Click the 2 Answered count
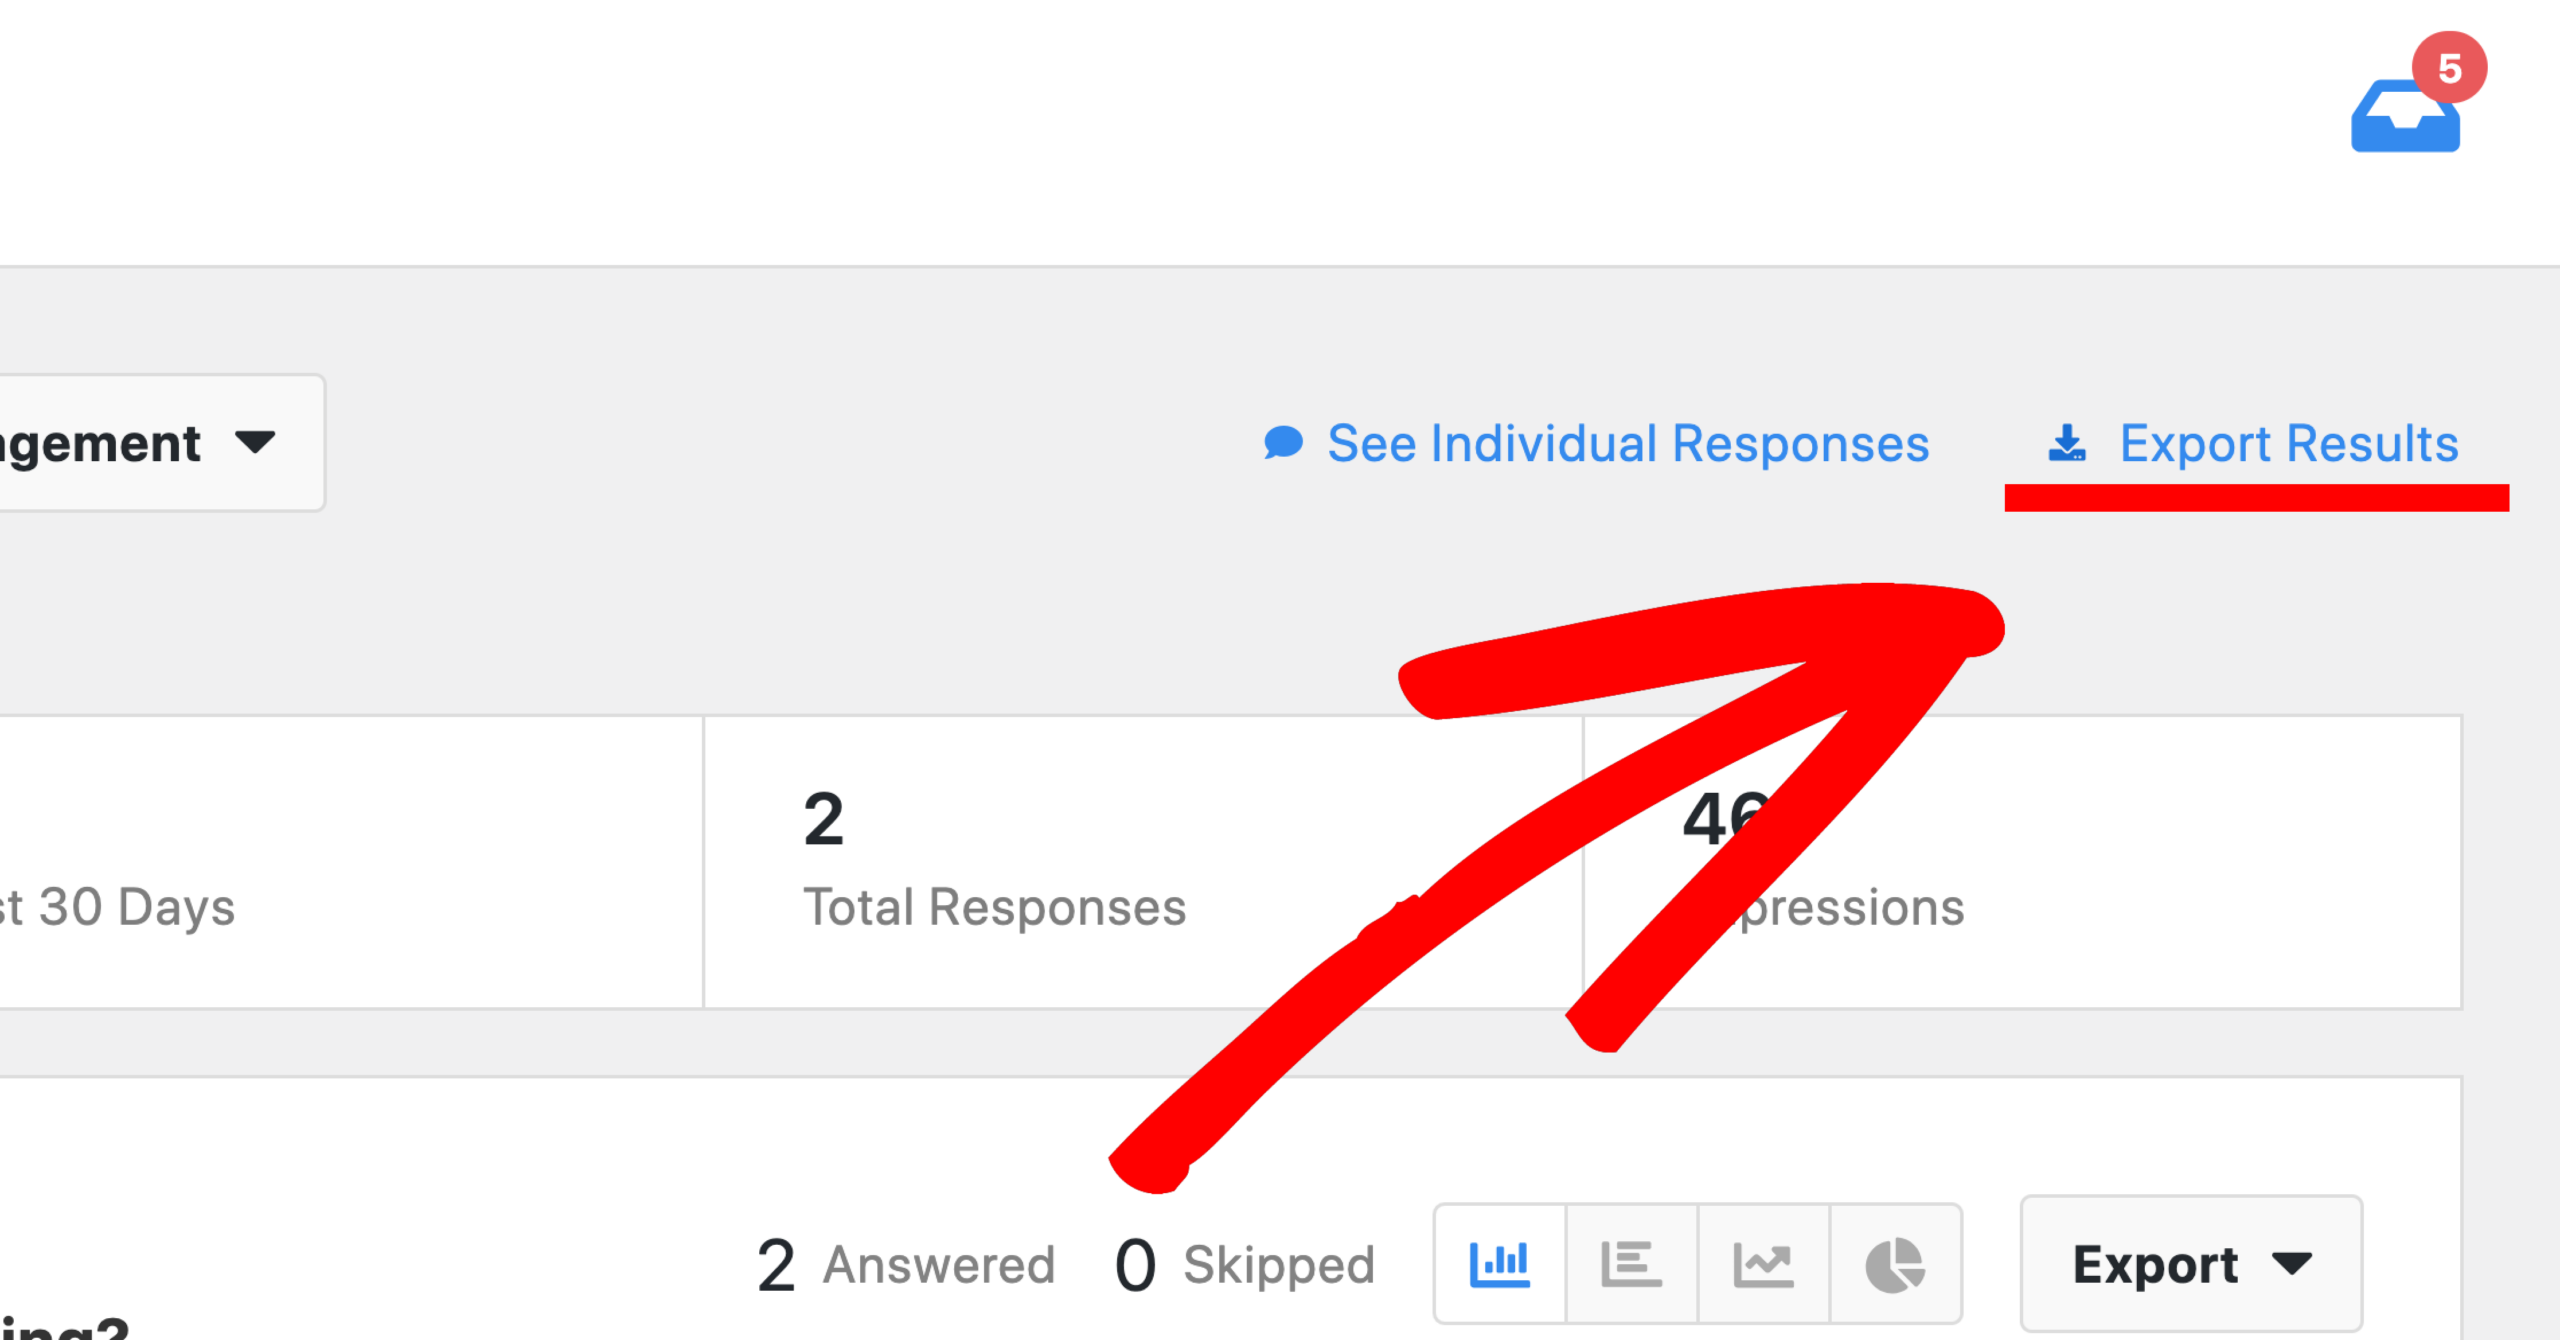2560x1340 pixels. click(x=906, y=1265)
